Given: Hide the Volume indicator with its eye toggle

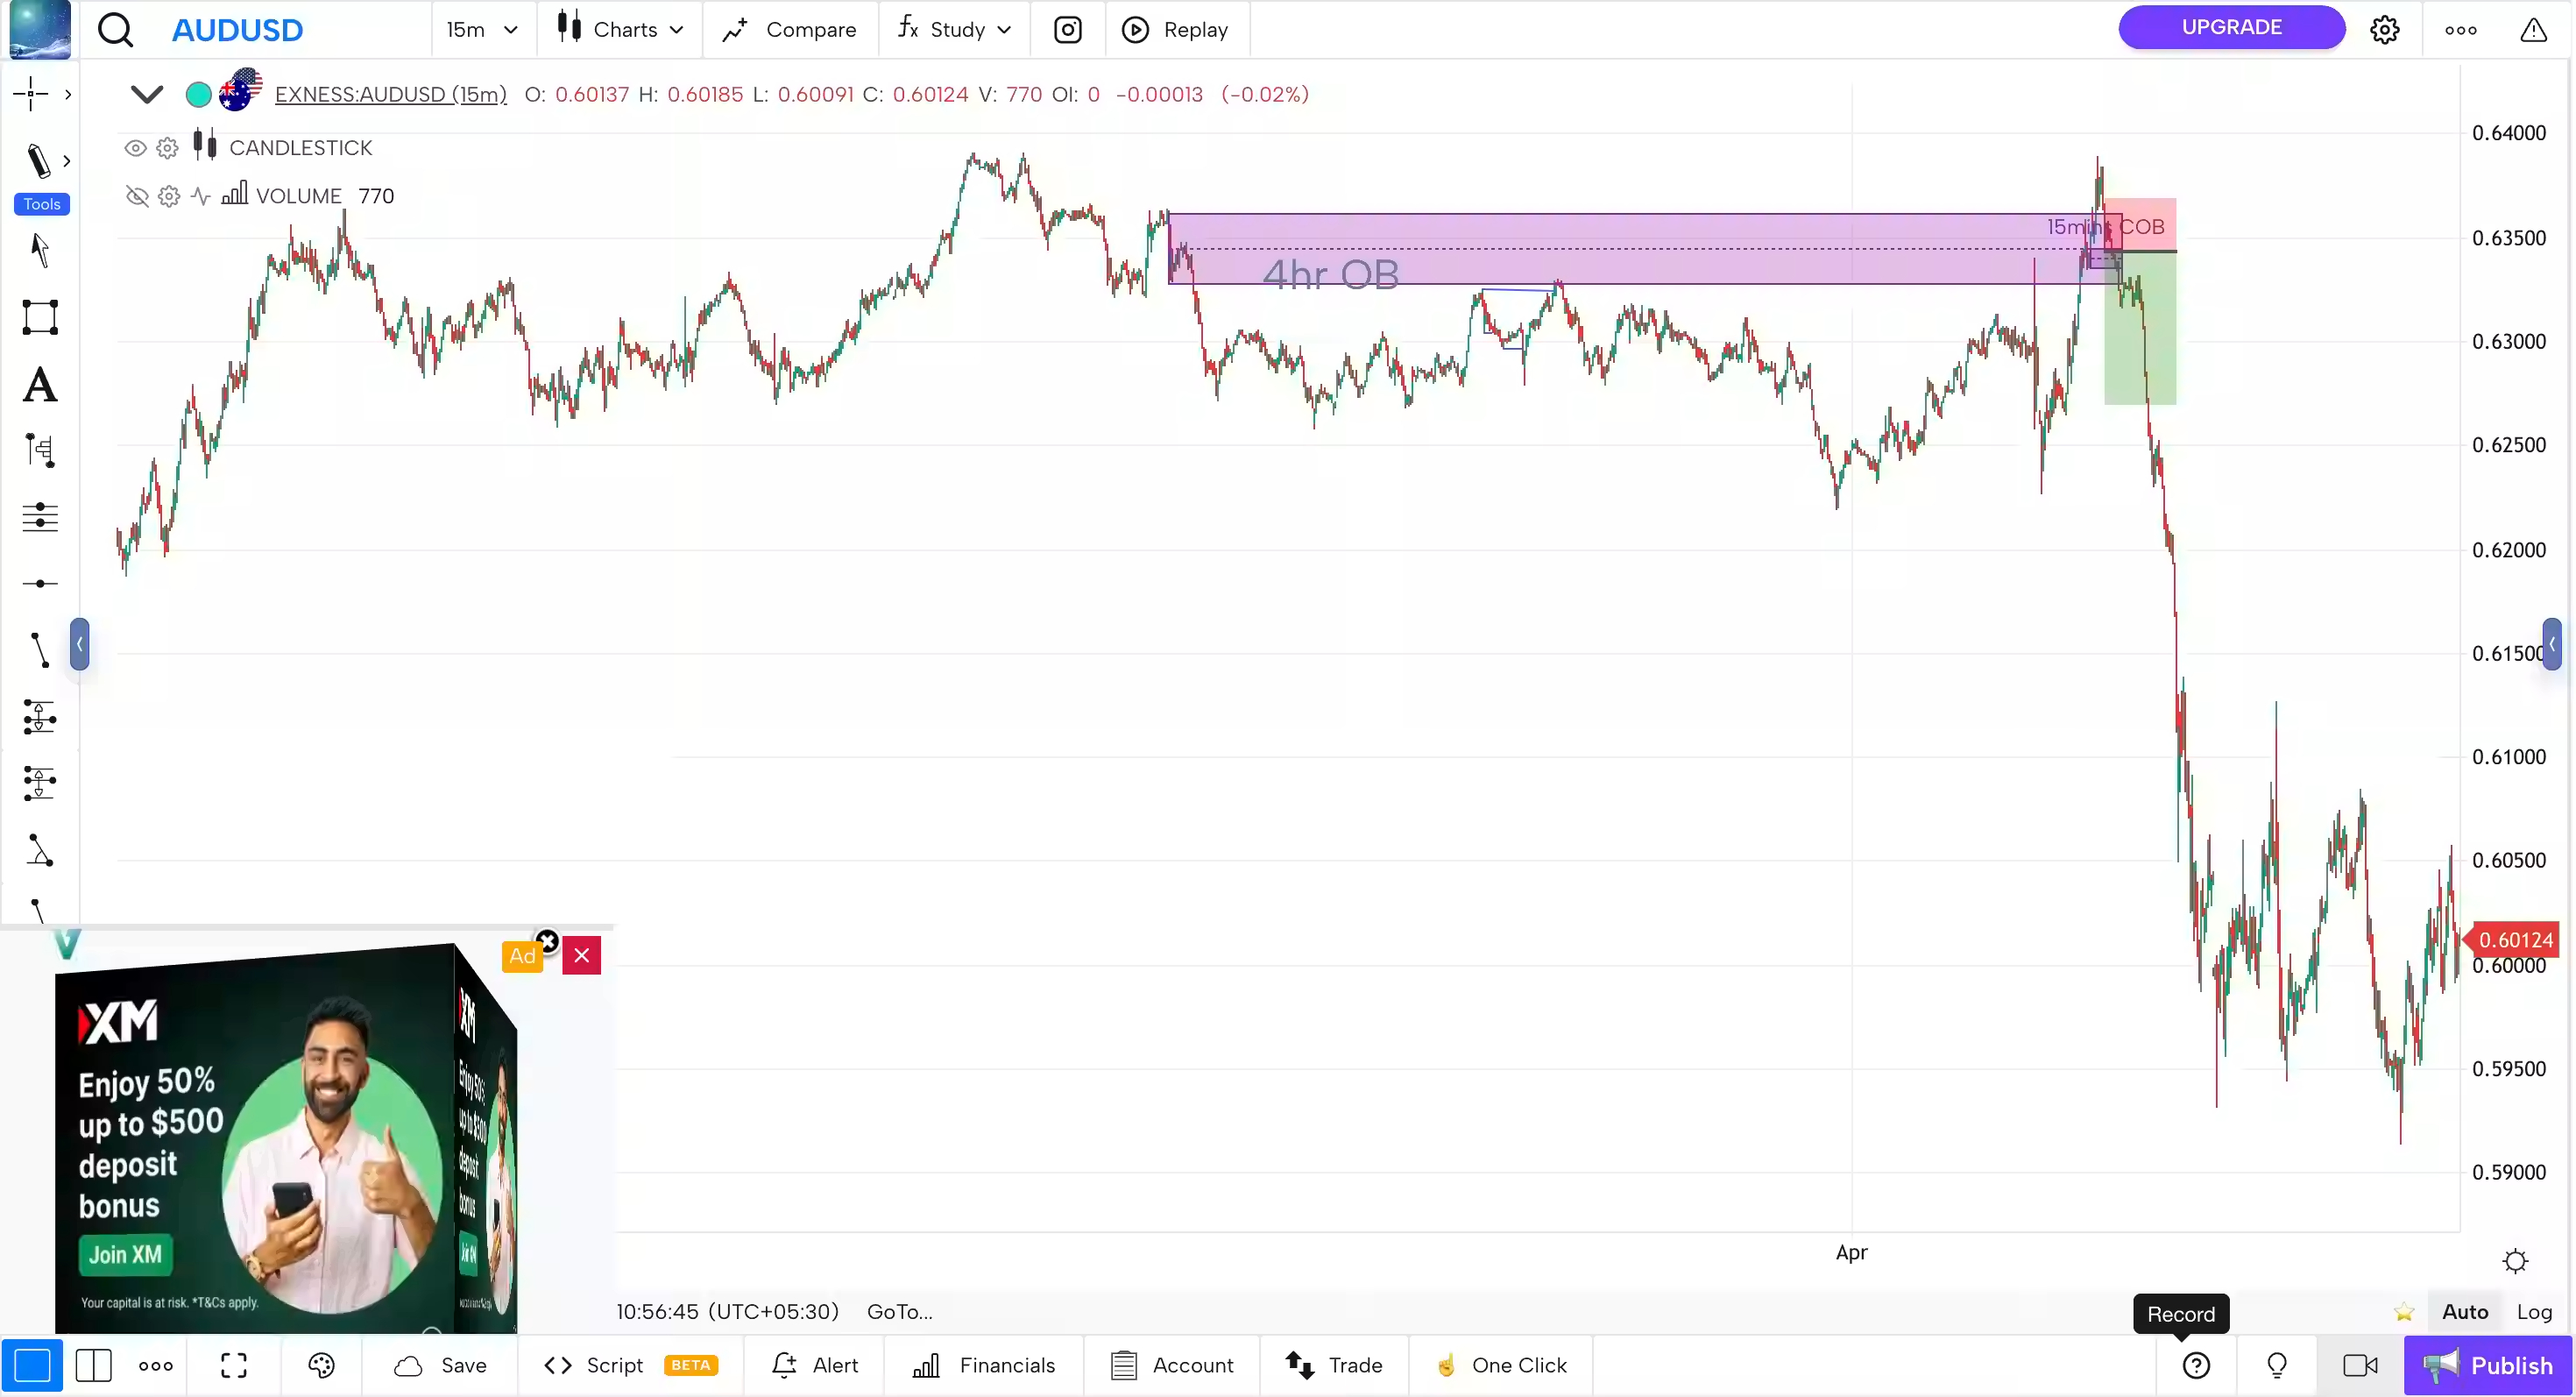Looking at the screenshot, I should (x=136, y=196).
